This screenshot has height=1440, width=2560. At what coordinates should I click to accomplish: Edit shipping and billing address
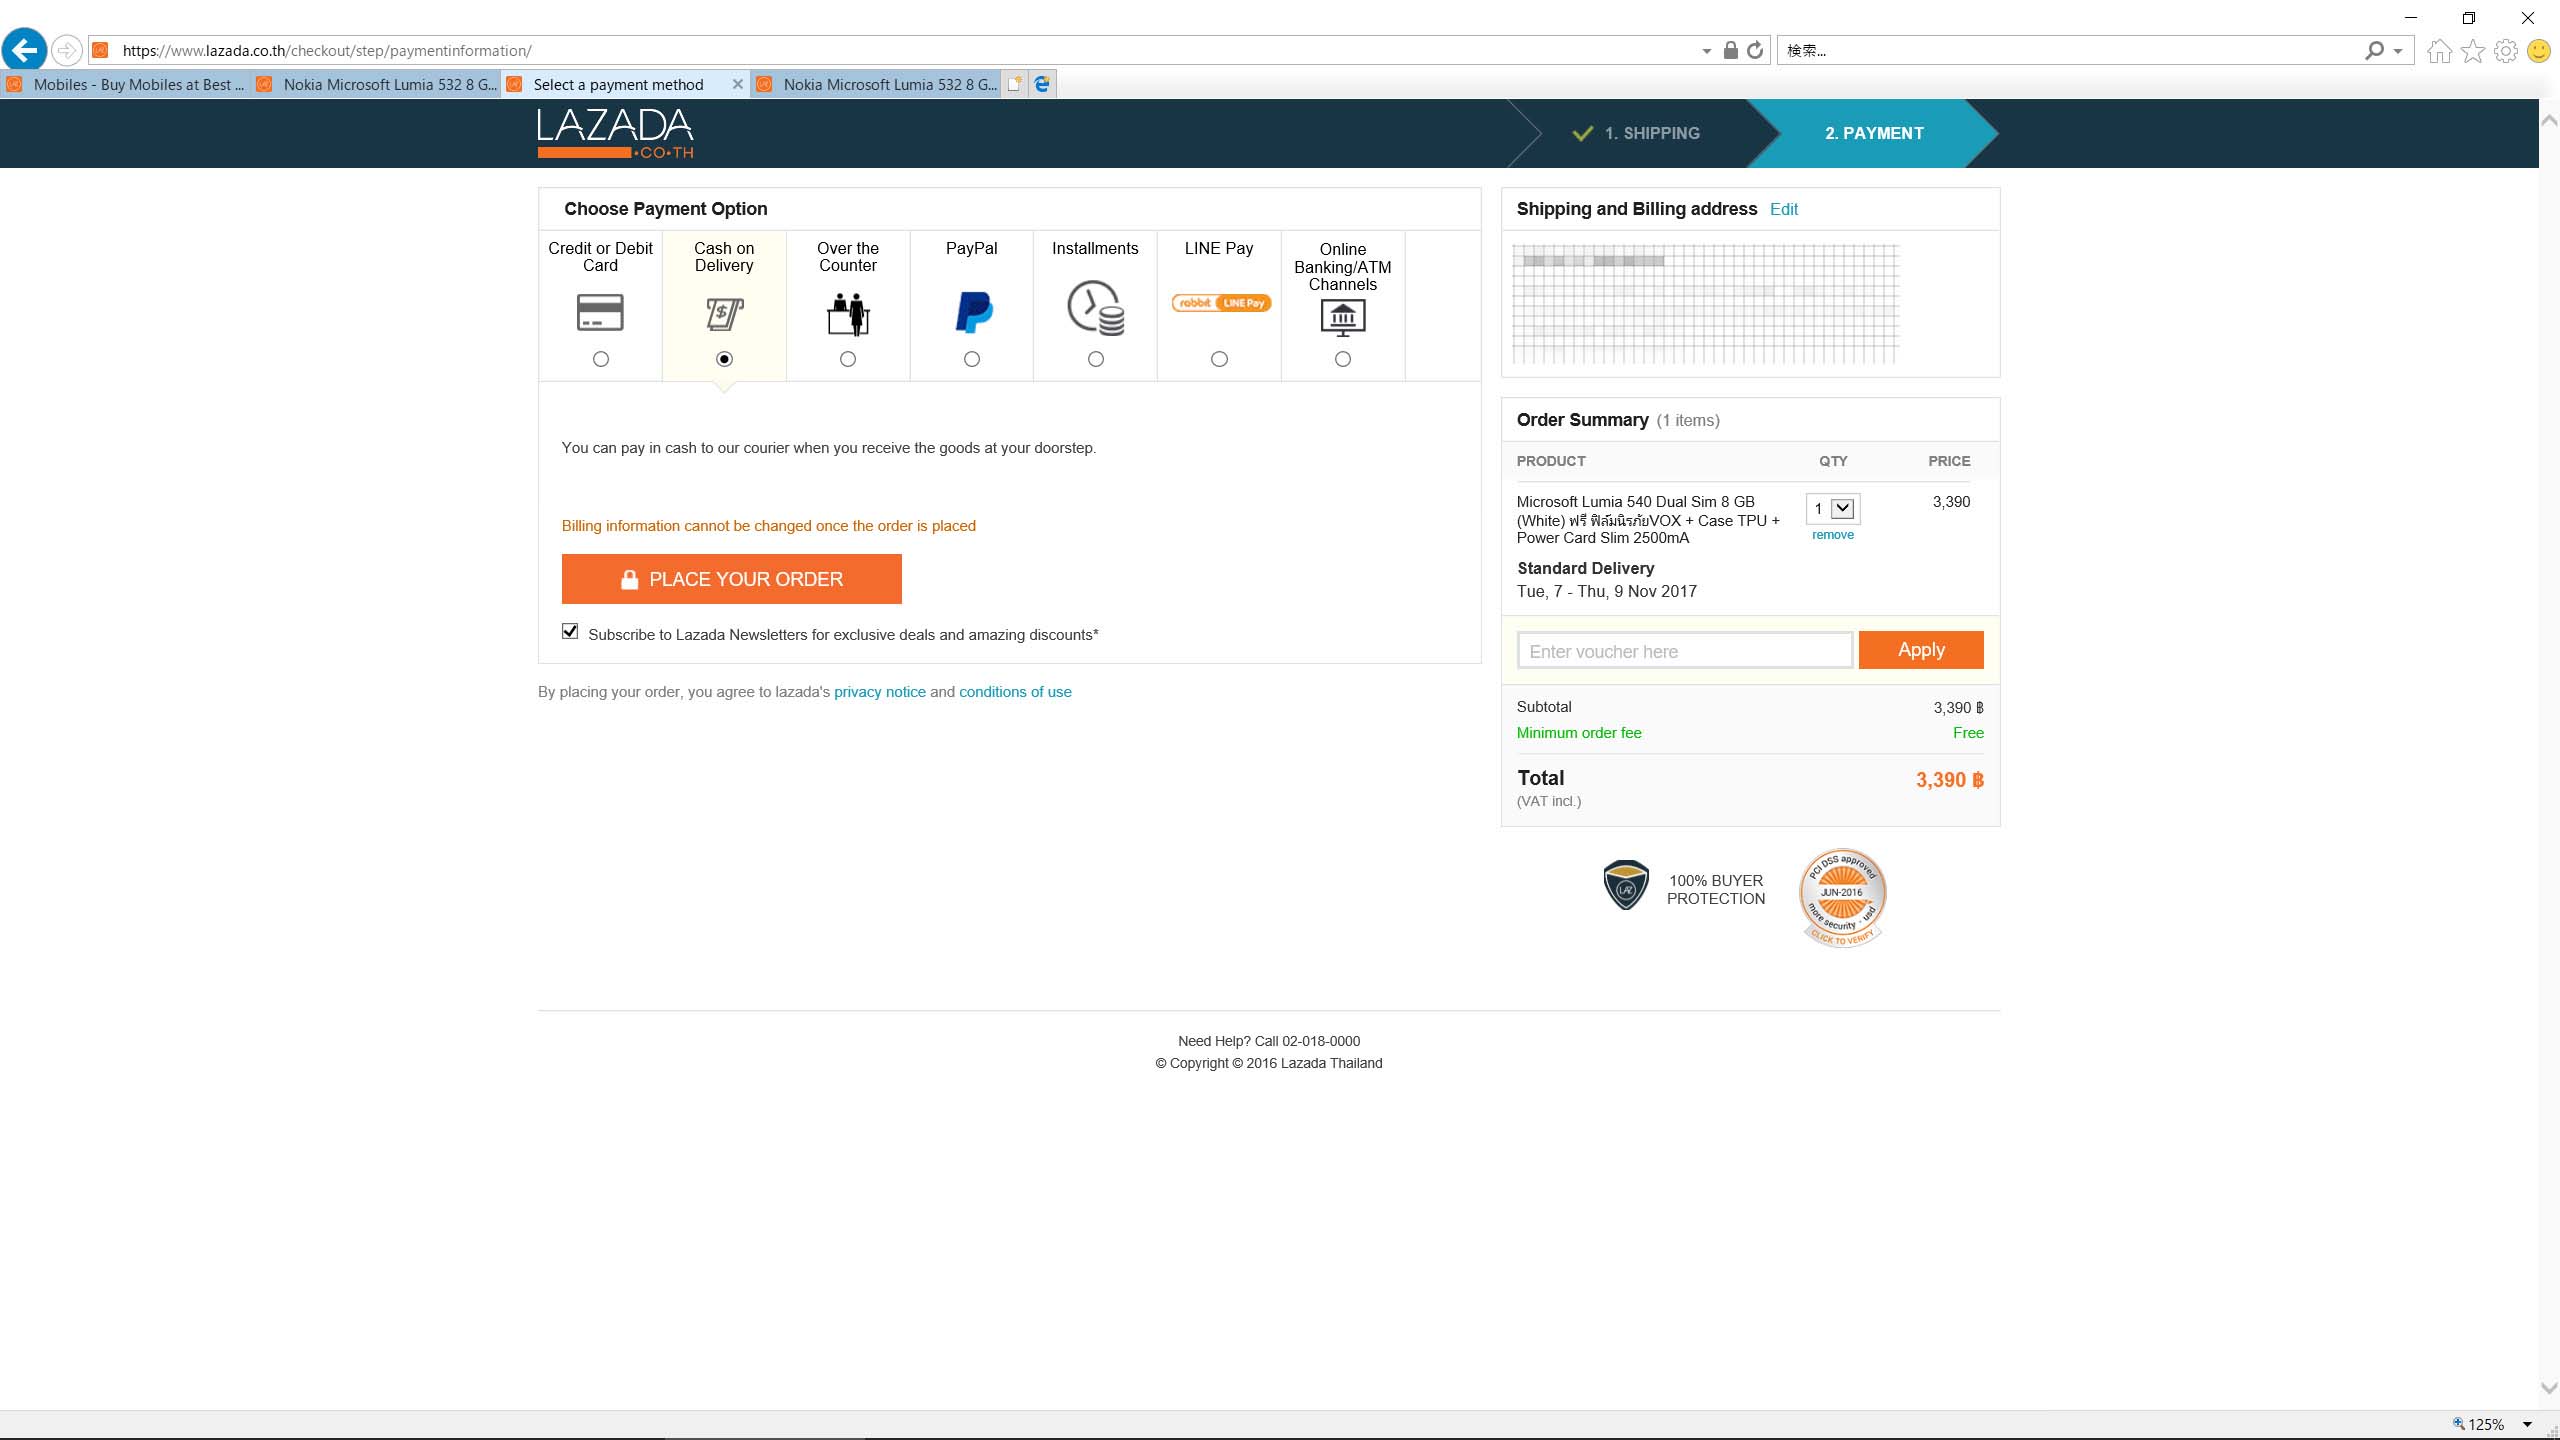[x=1783, y=209]
